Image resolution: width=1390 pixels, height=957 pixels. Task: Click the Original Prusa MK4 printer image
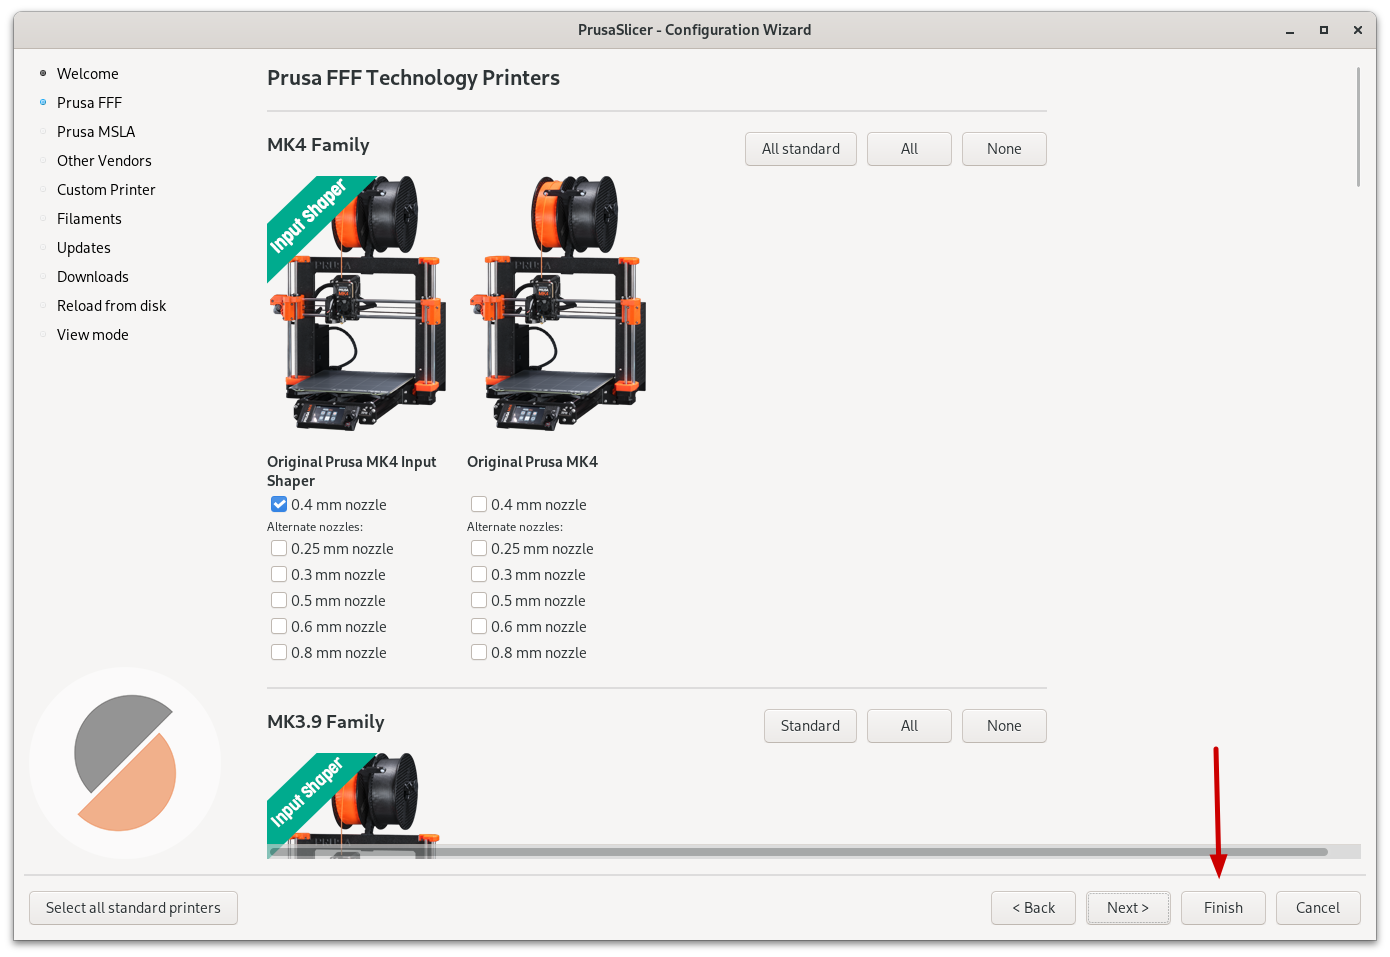(556, 304)
